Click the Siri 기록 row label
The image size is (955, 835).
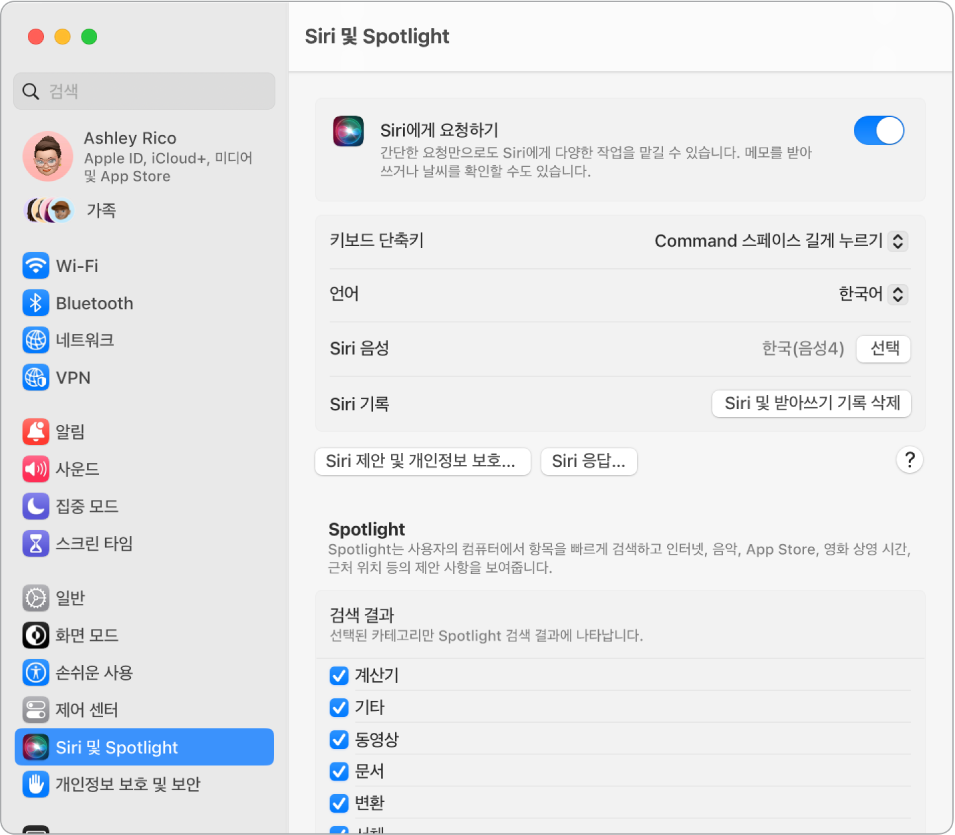[x=359, y=404]
